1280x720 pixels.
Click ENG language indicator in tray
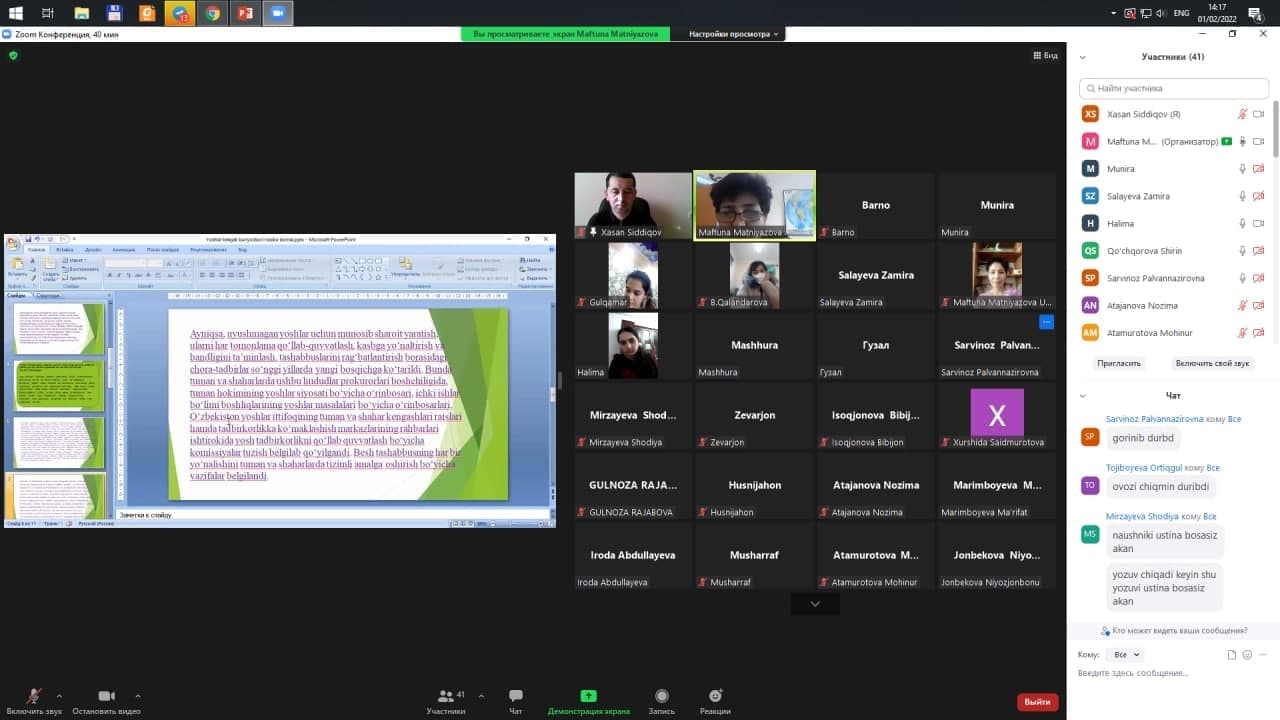1181,13
